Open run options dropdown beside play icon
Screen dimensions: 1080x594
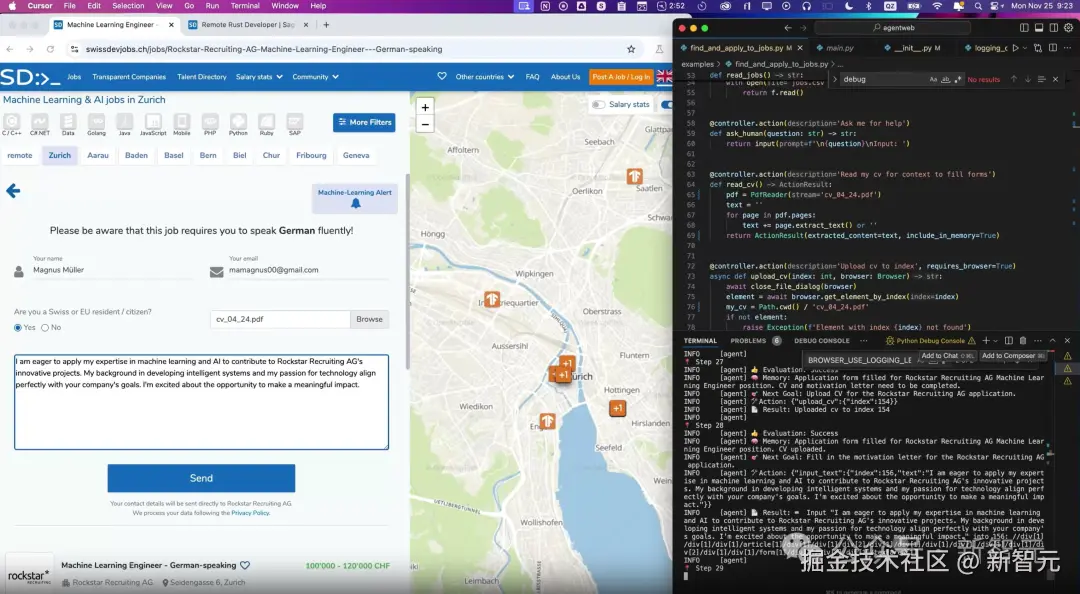[x=1024, y=48]
